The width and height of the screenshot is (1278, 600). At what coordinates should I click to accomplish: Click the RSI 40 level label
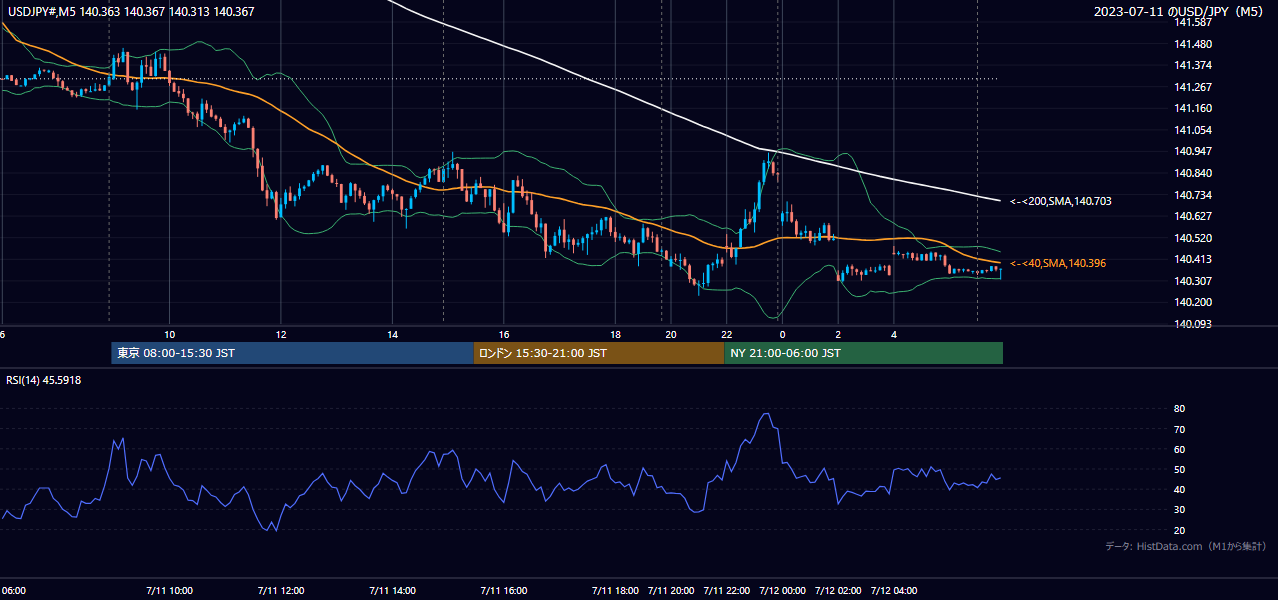coord(1179,489)
